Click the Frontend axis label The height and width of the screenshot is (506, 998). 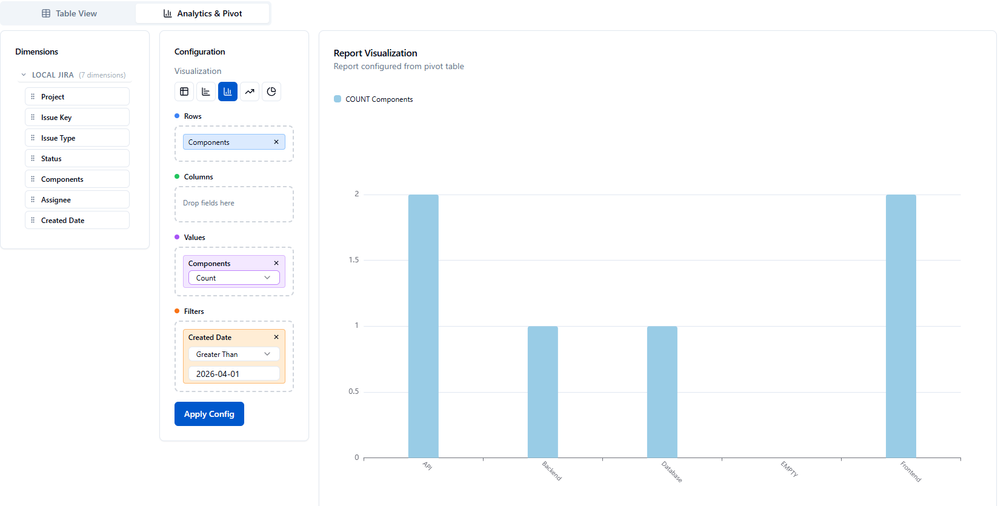click(911, 472)
